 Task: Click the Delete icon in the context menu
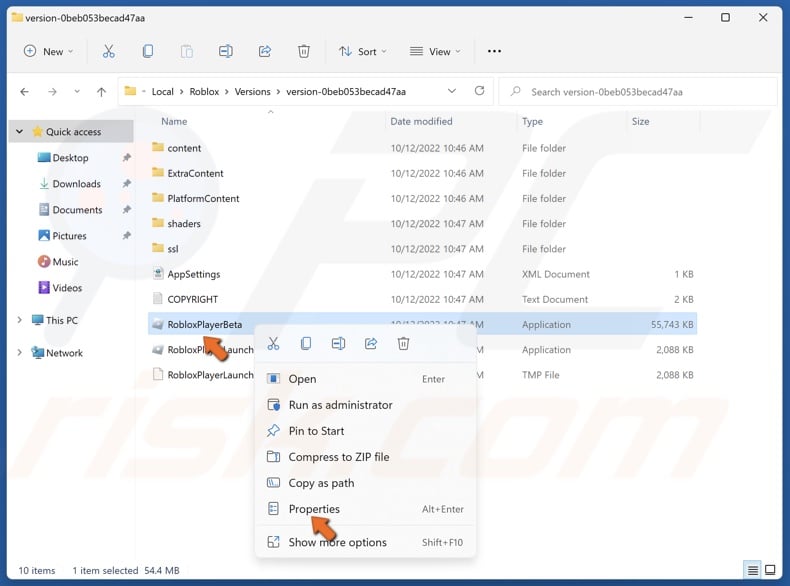click(x=403, y=344)
